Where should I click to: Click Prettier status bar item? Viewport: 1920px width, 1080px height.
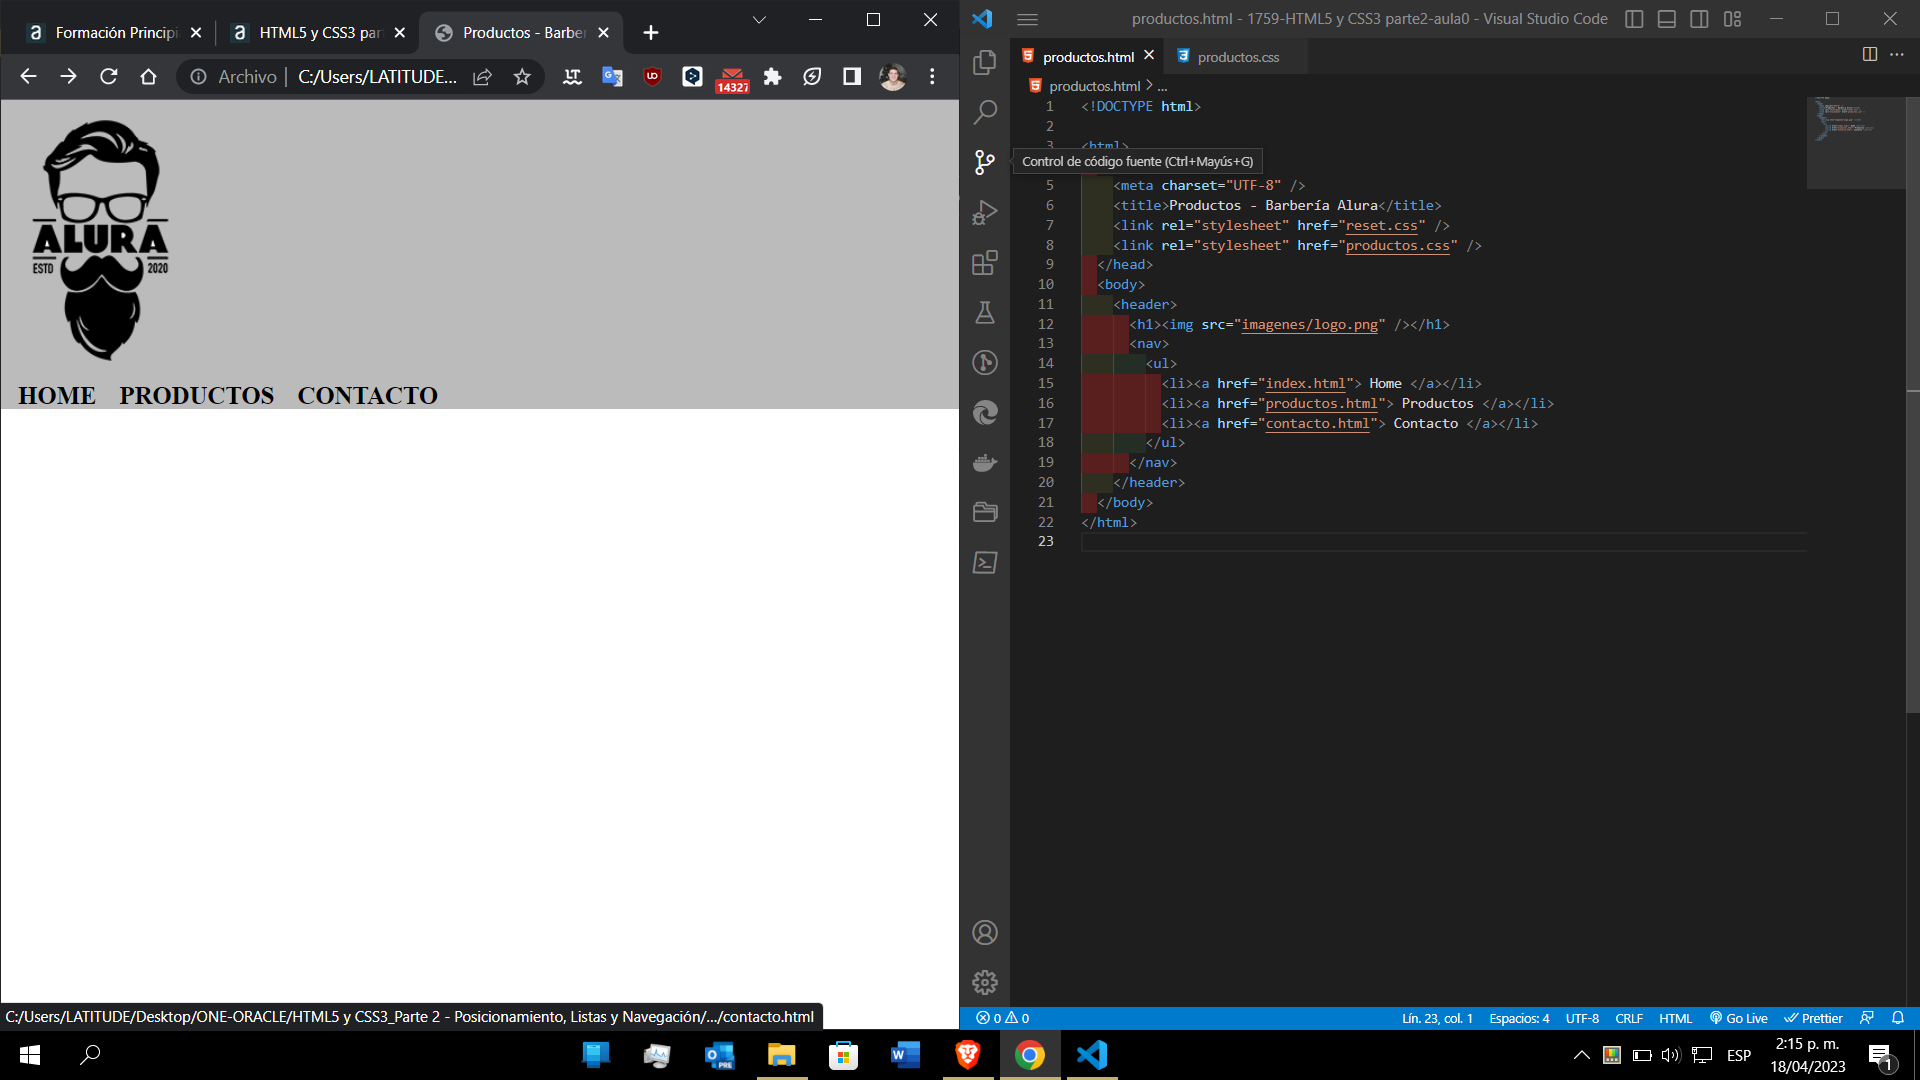pyautogui.click(x=1813, y=1018)
